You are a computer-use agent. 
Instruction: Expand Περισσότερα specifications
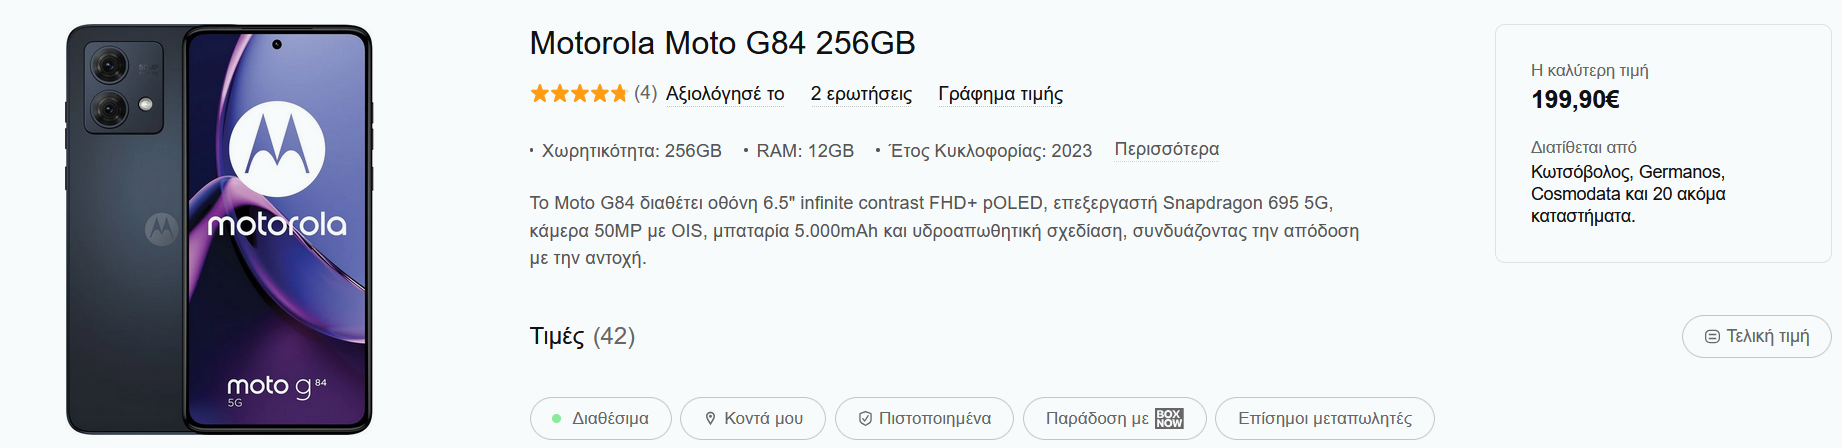click(x=1166, y=149)
